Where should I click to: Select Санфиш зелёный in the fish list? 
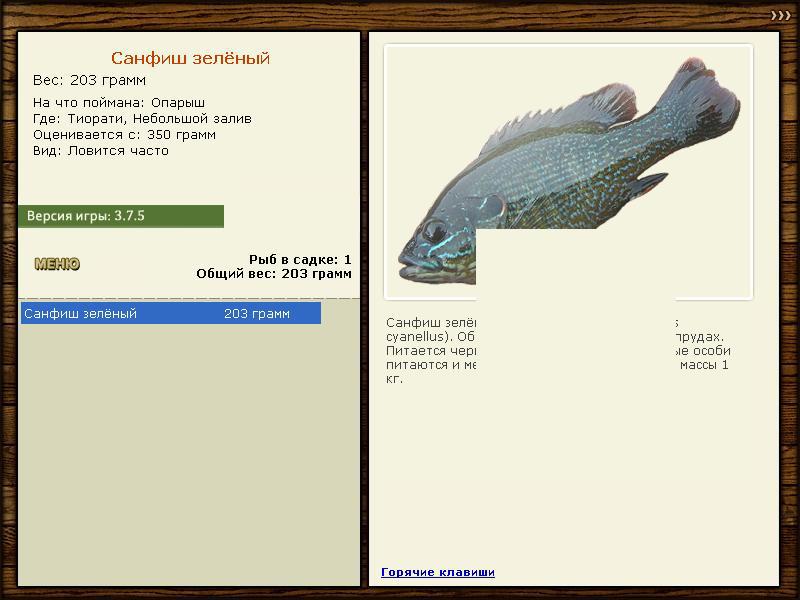tap(171, 313)
